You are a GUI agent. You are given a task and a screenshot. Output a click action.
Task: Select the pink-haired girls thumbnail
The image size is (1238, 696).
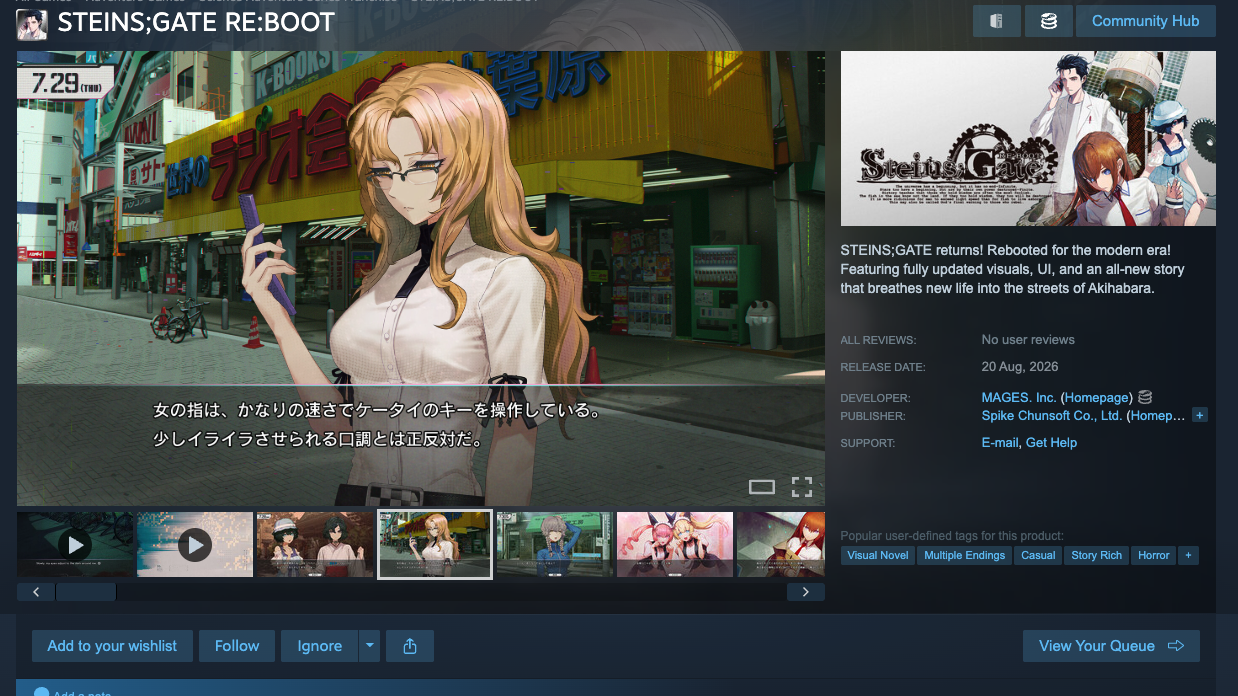pos(675,544)
